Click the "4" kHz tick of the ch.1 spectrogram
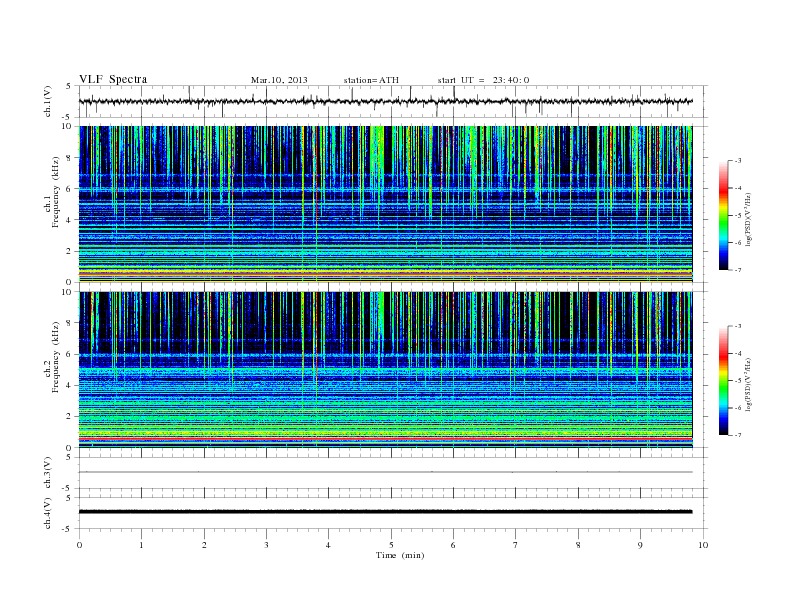 [70, 220]
